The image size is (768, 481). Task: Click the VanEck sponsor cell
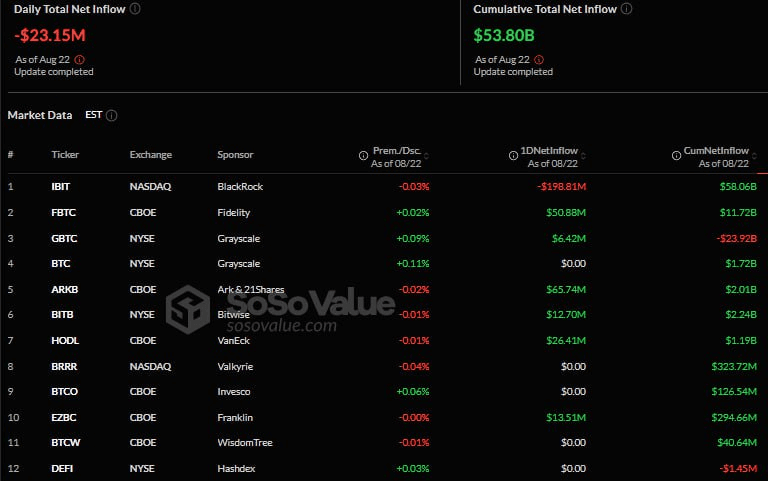234,340
